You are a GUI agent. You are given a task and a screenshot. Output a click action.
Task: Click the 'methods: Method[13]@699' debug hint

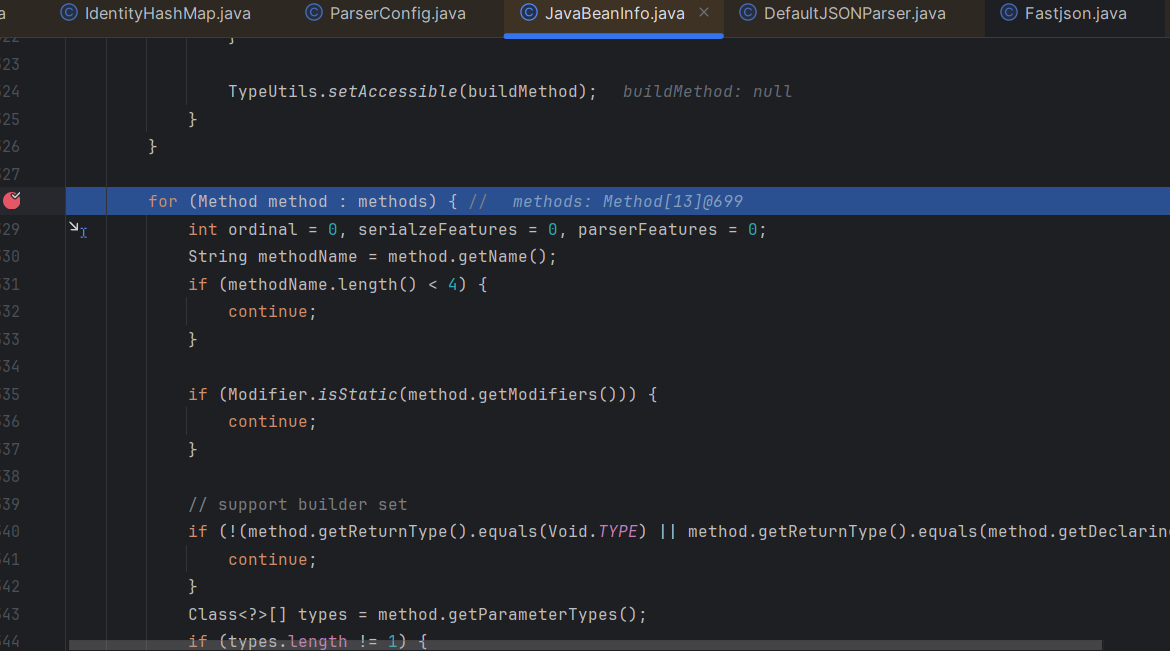[627, 202]
